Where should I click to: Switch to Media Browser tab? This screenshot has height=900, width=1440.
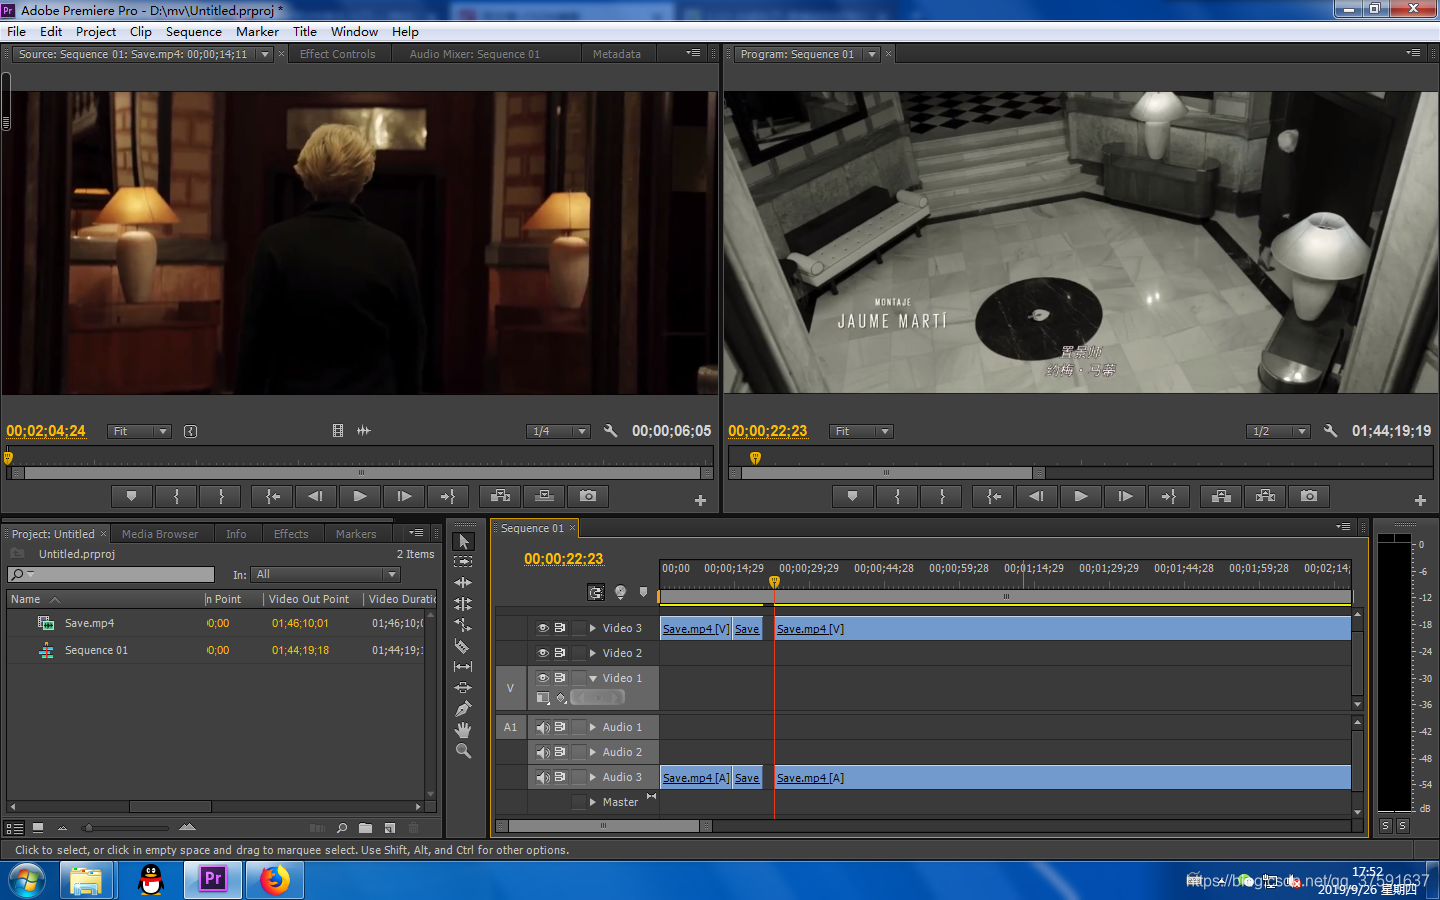tap(160, 534)
